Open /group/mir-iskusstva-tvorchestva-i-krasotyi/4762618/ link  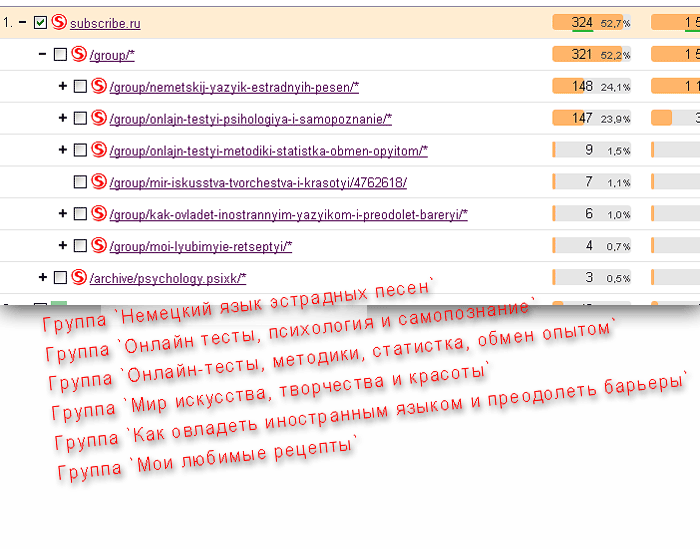pos(258,183)
